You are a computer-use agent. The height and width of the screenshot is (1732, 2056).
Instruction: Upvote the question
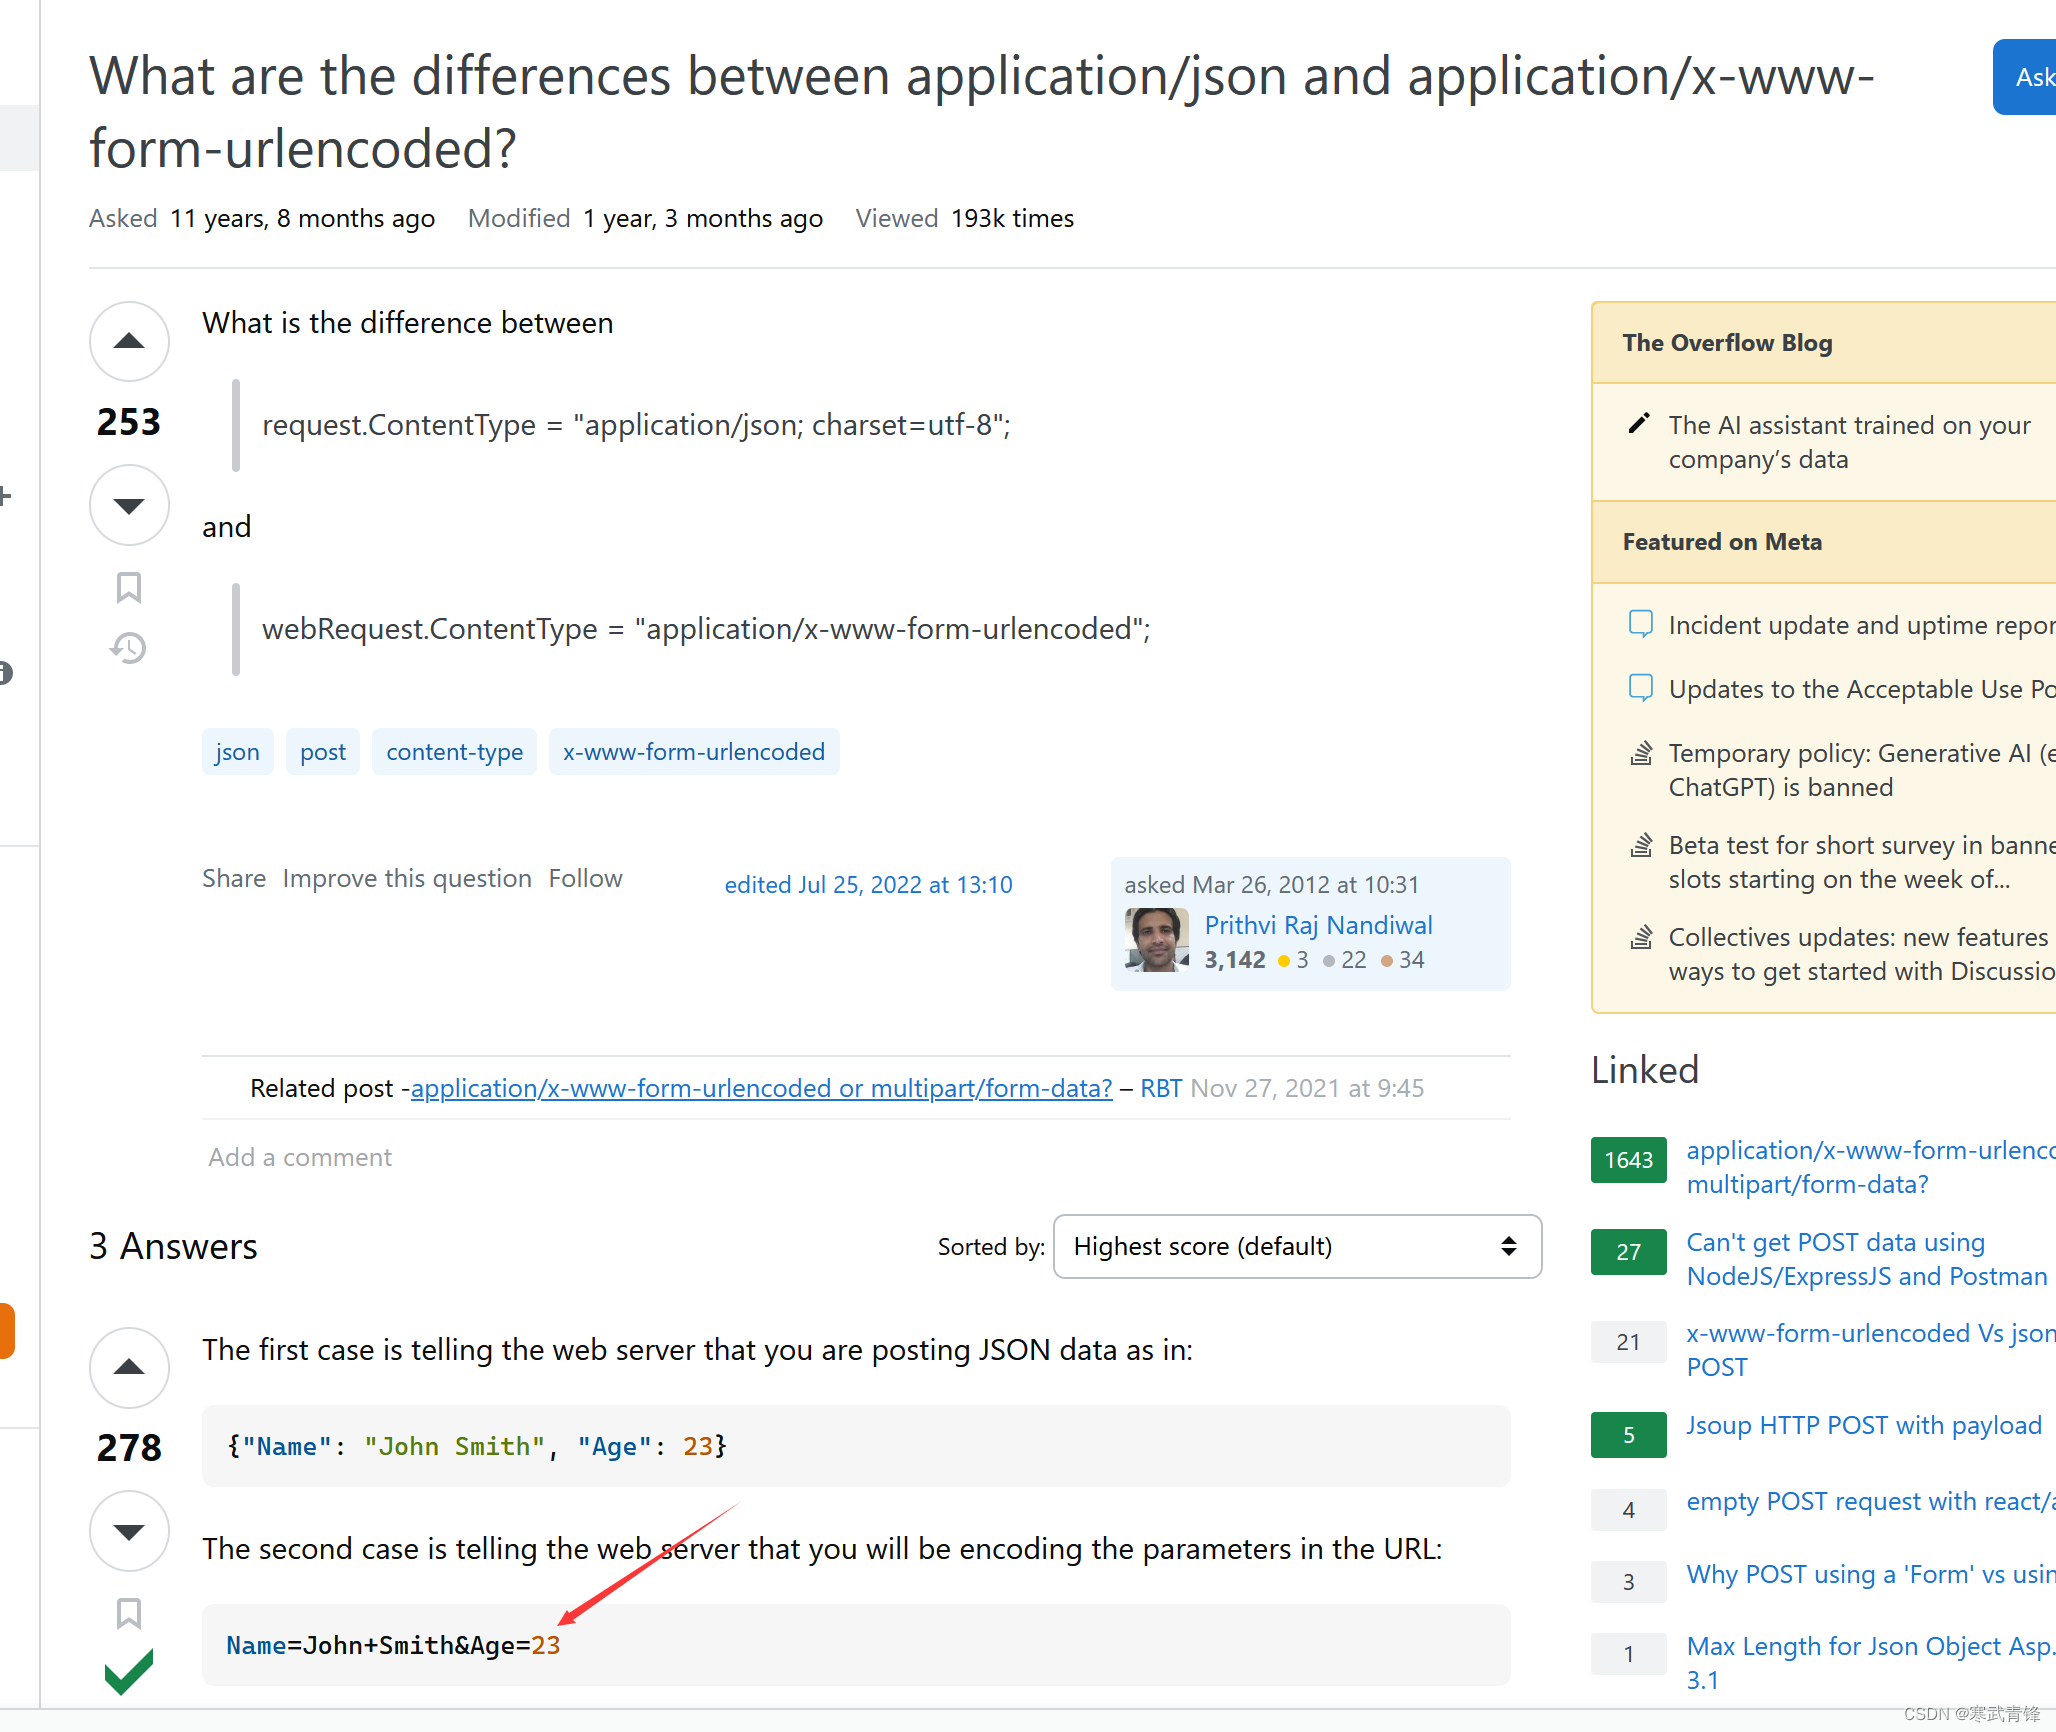(x=128, y=341)
